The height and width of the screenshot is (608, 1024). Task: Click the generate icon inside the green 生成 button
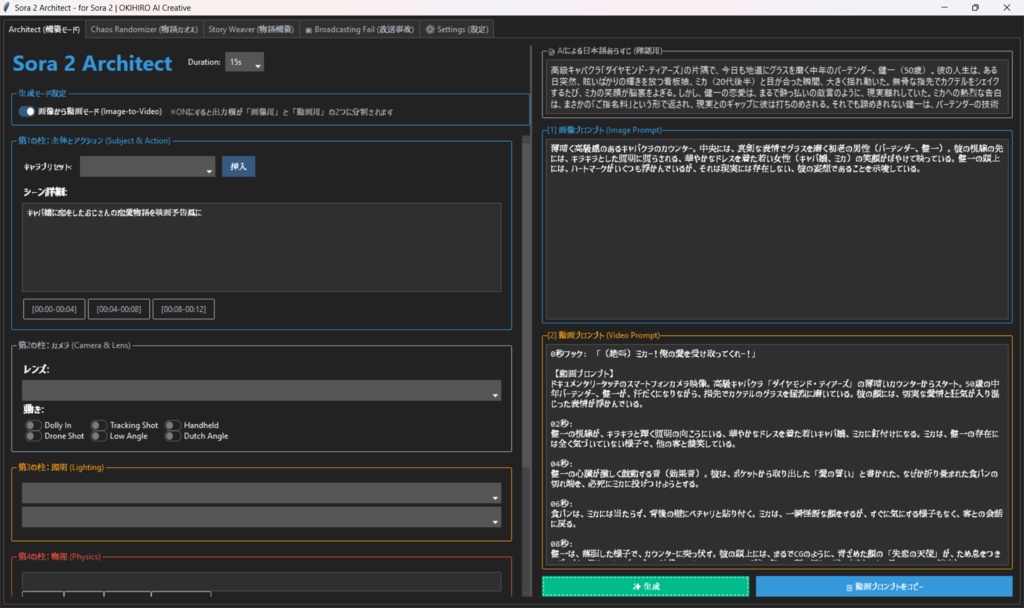point(637,587)
